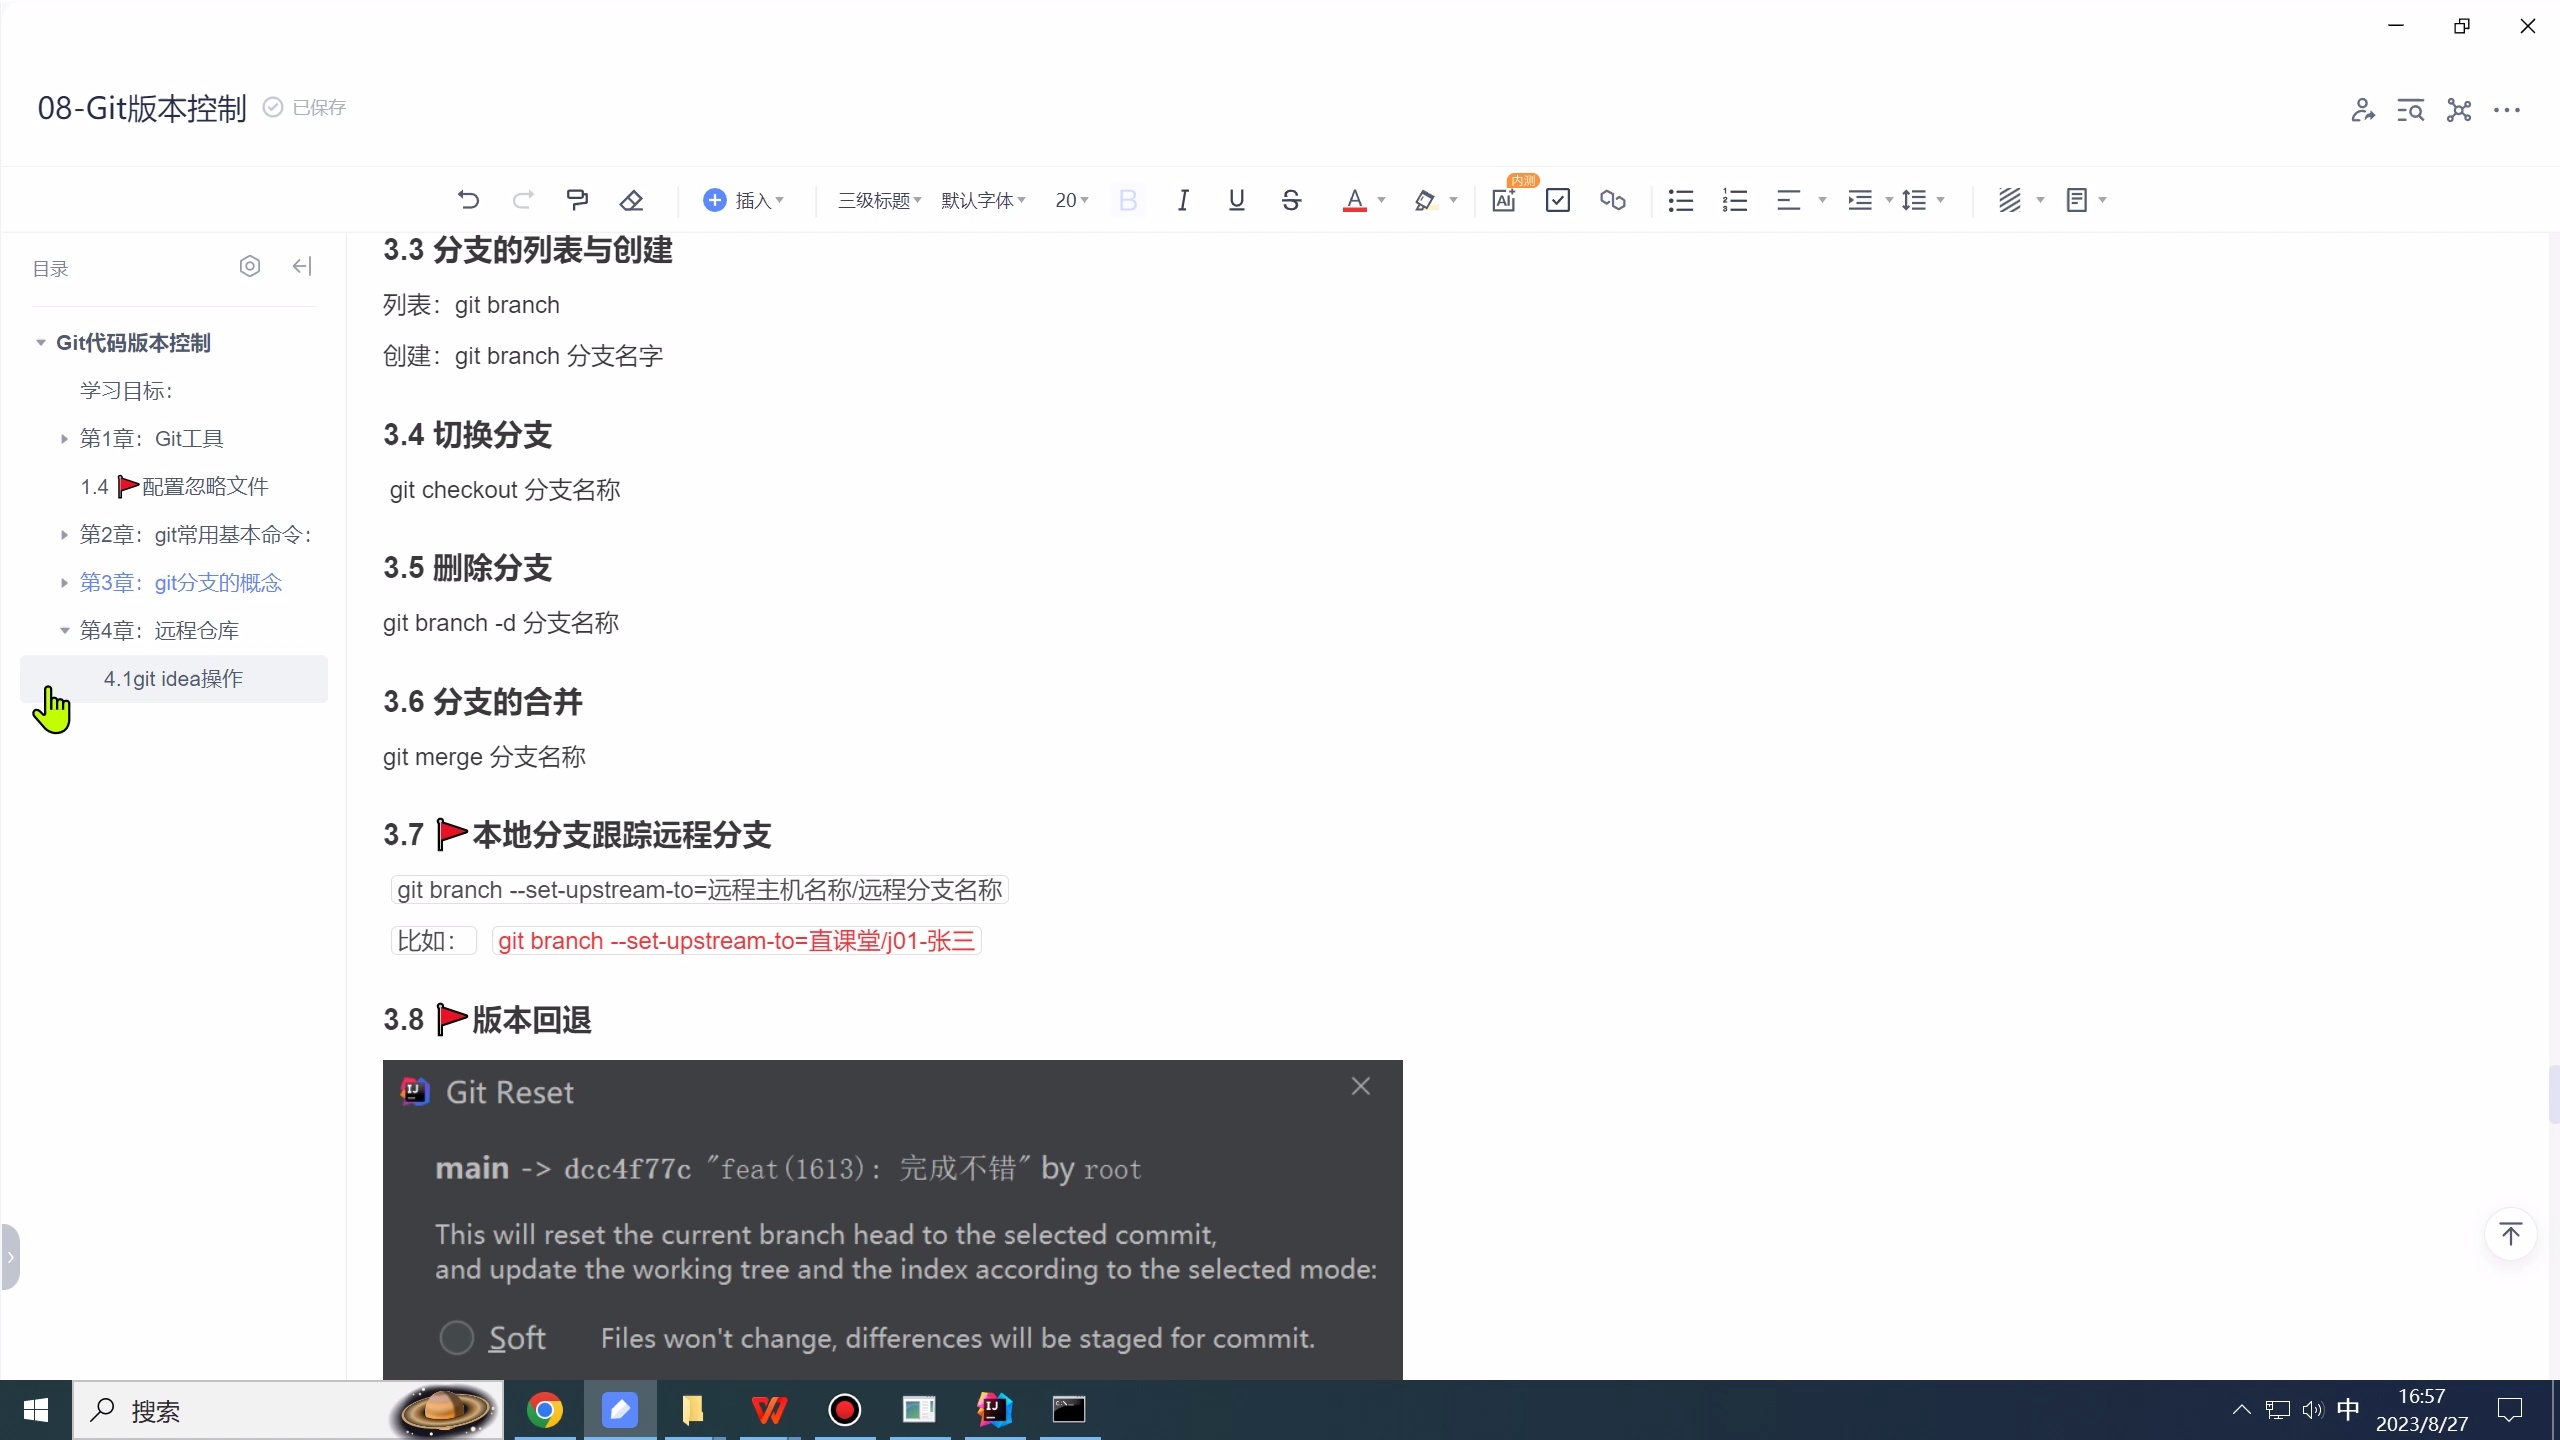The width and height of the screenshot is (2560, 1440).
Task: Click the Undo icon in the toolbar
Action: pos(467,200)
